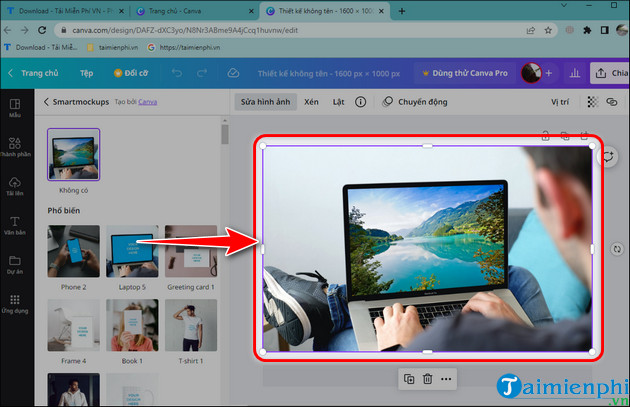This screenshot has width=630, height=407.
Task: Select the Không có mockup thumbnail
Action: (74, 155)
